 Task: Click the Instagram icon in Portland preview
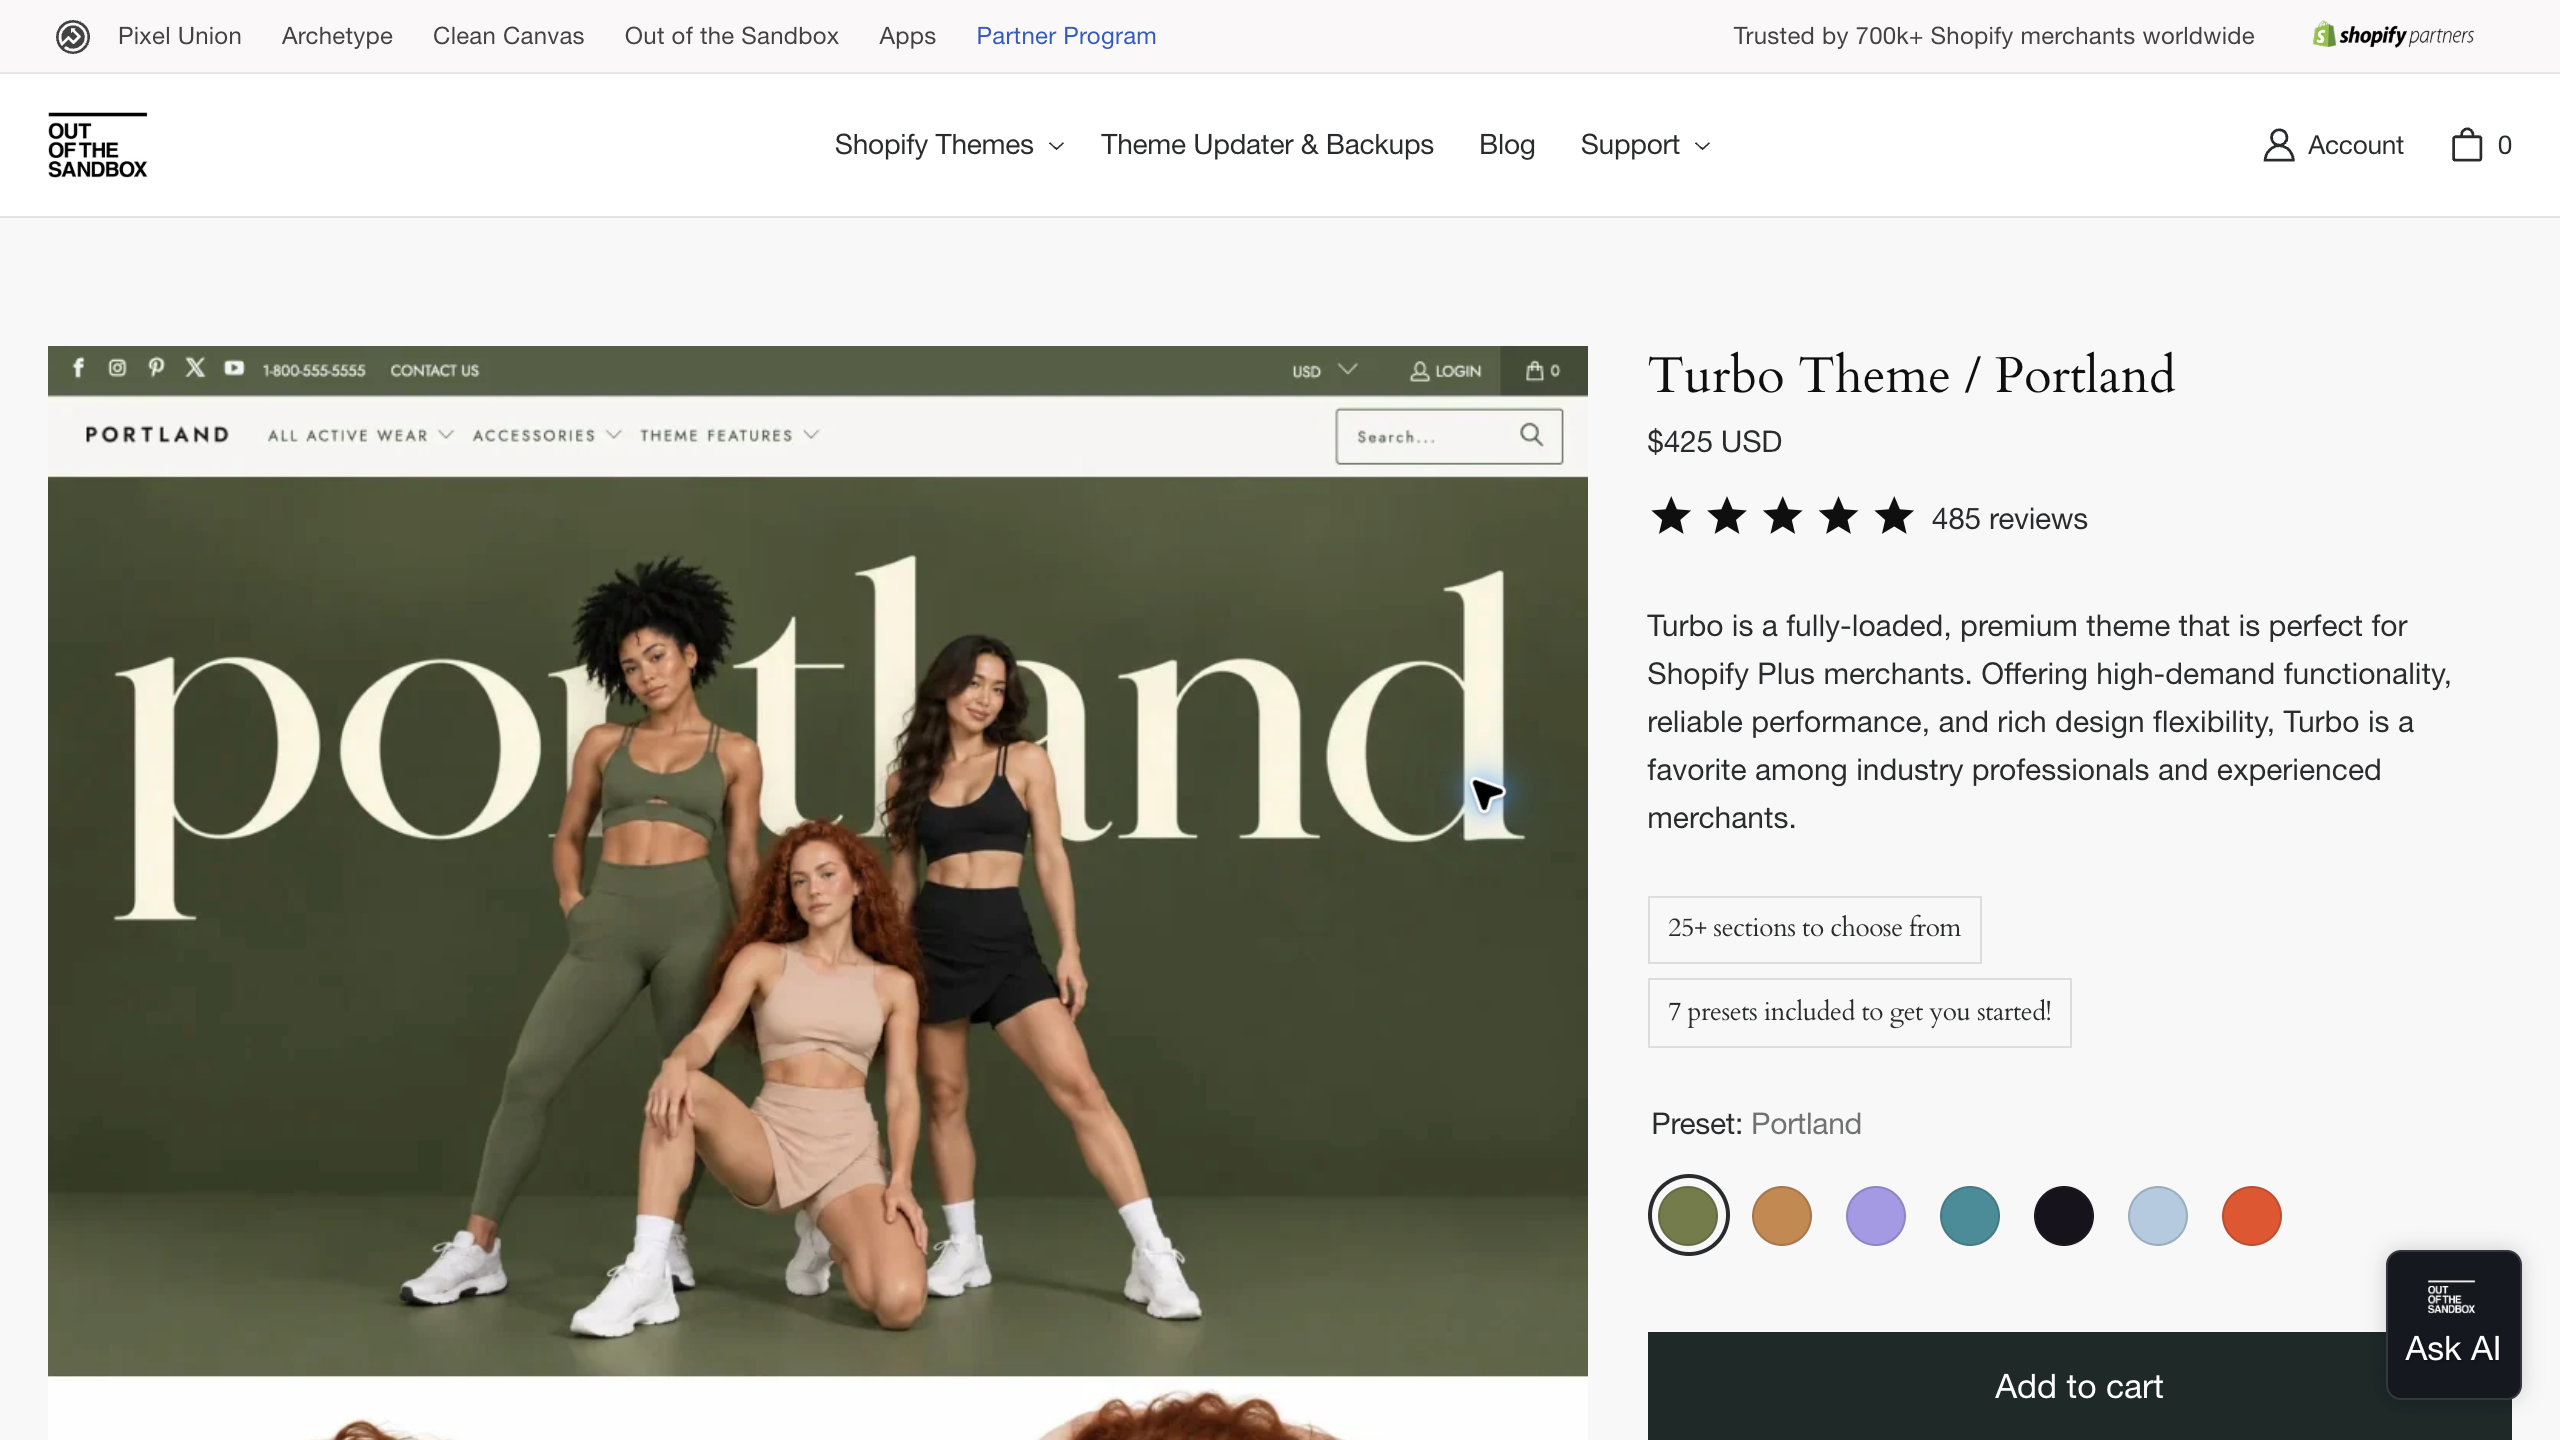click(117, 368)
